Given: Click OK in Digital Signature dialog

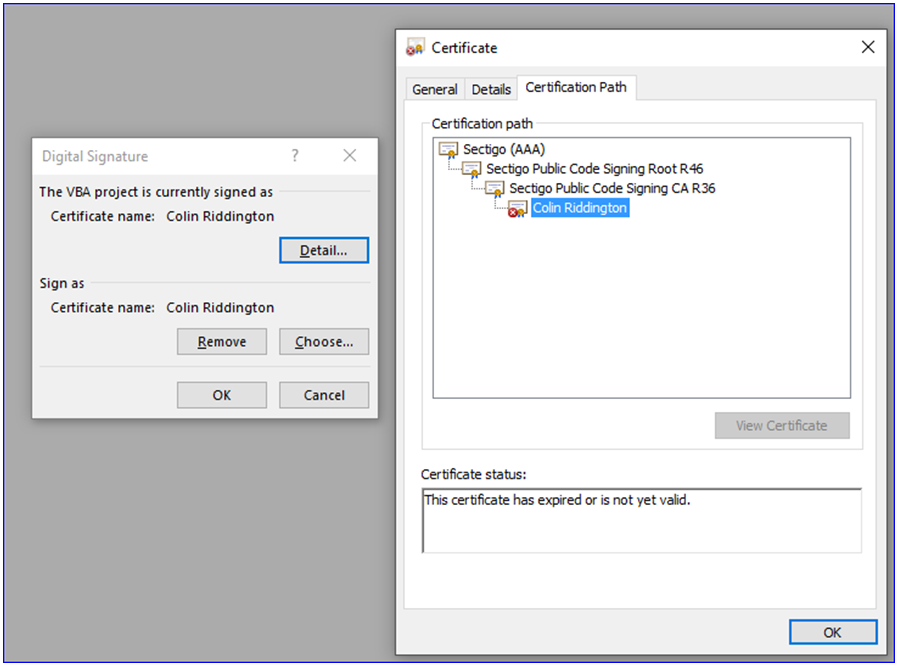Looking at the screenshot, I should point(222,395).
